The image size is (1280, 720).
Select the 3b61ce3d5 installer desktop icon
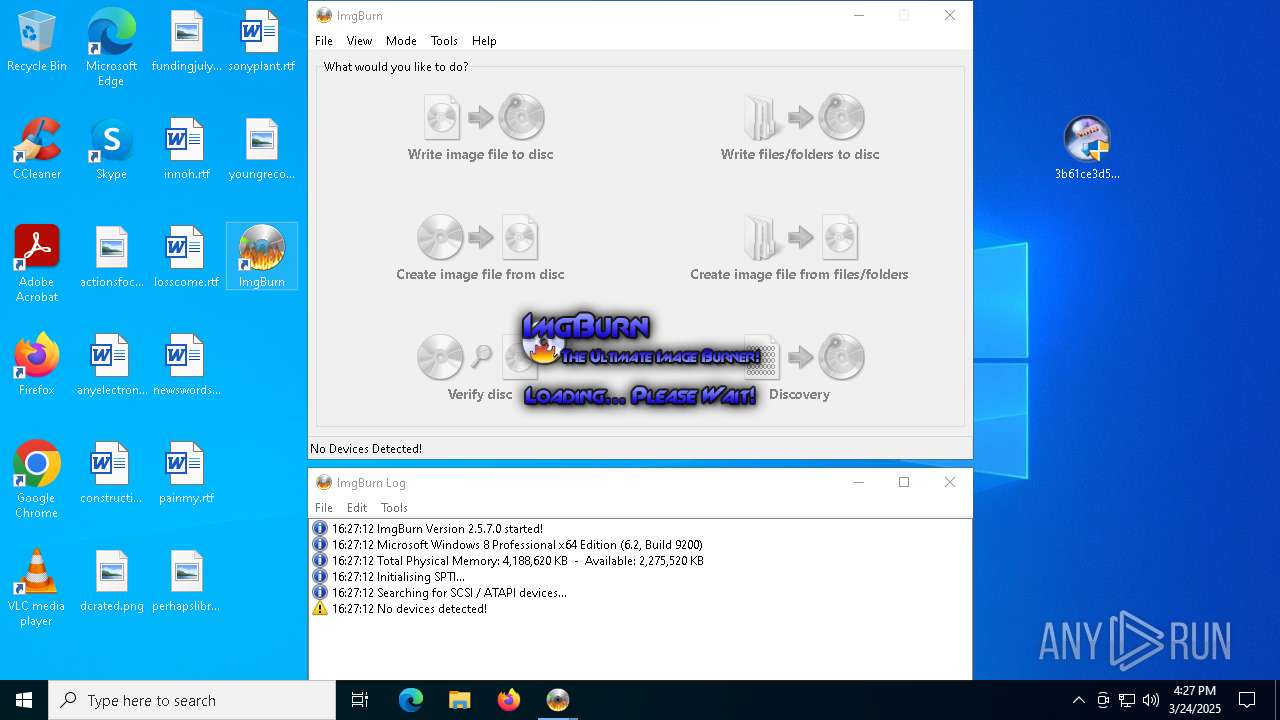point(1087,148)
